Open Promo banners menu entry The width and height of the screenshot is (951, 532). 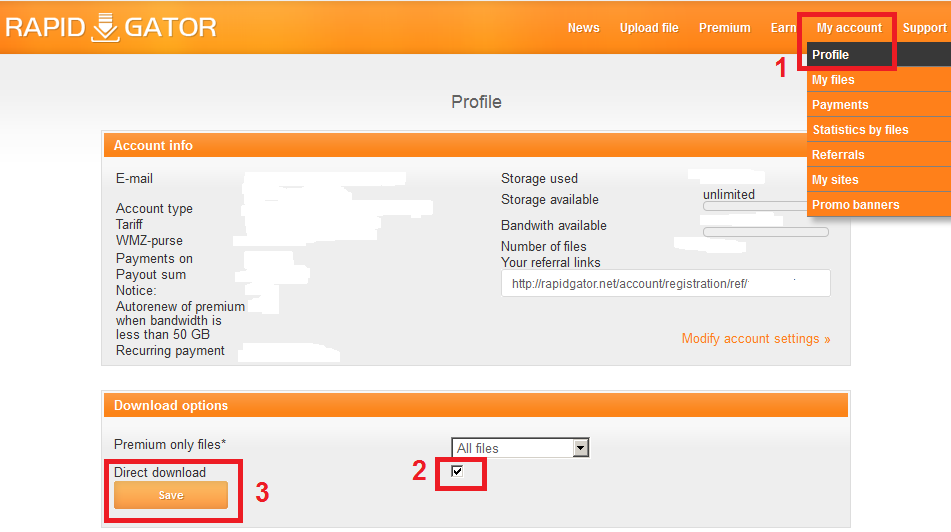point(879,204)
